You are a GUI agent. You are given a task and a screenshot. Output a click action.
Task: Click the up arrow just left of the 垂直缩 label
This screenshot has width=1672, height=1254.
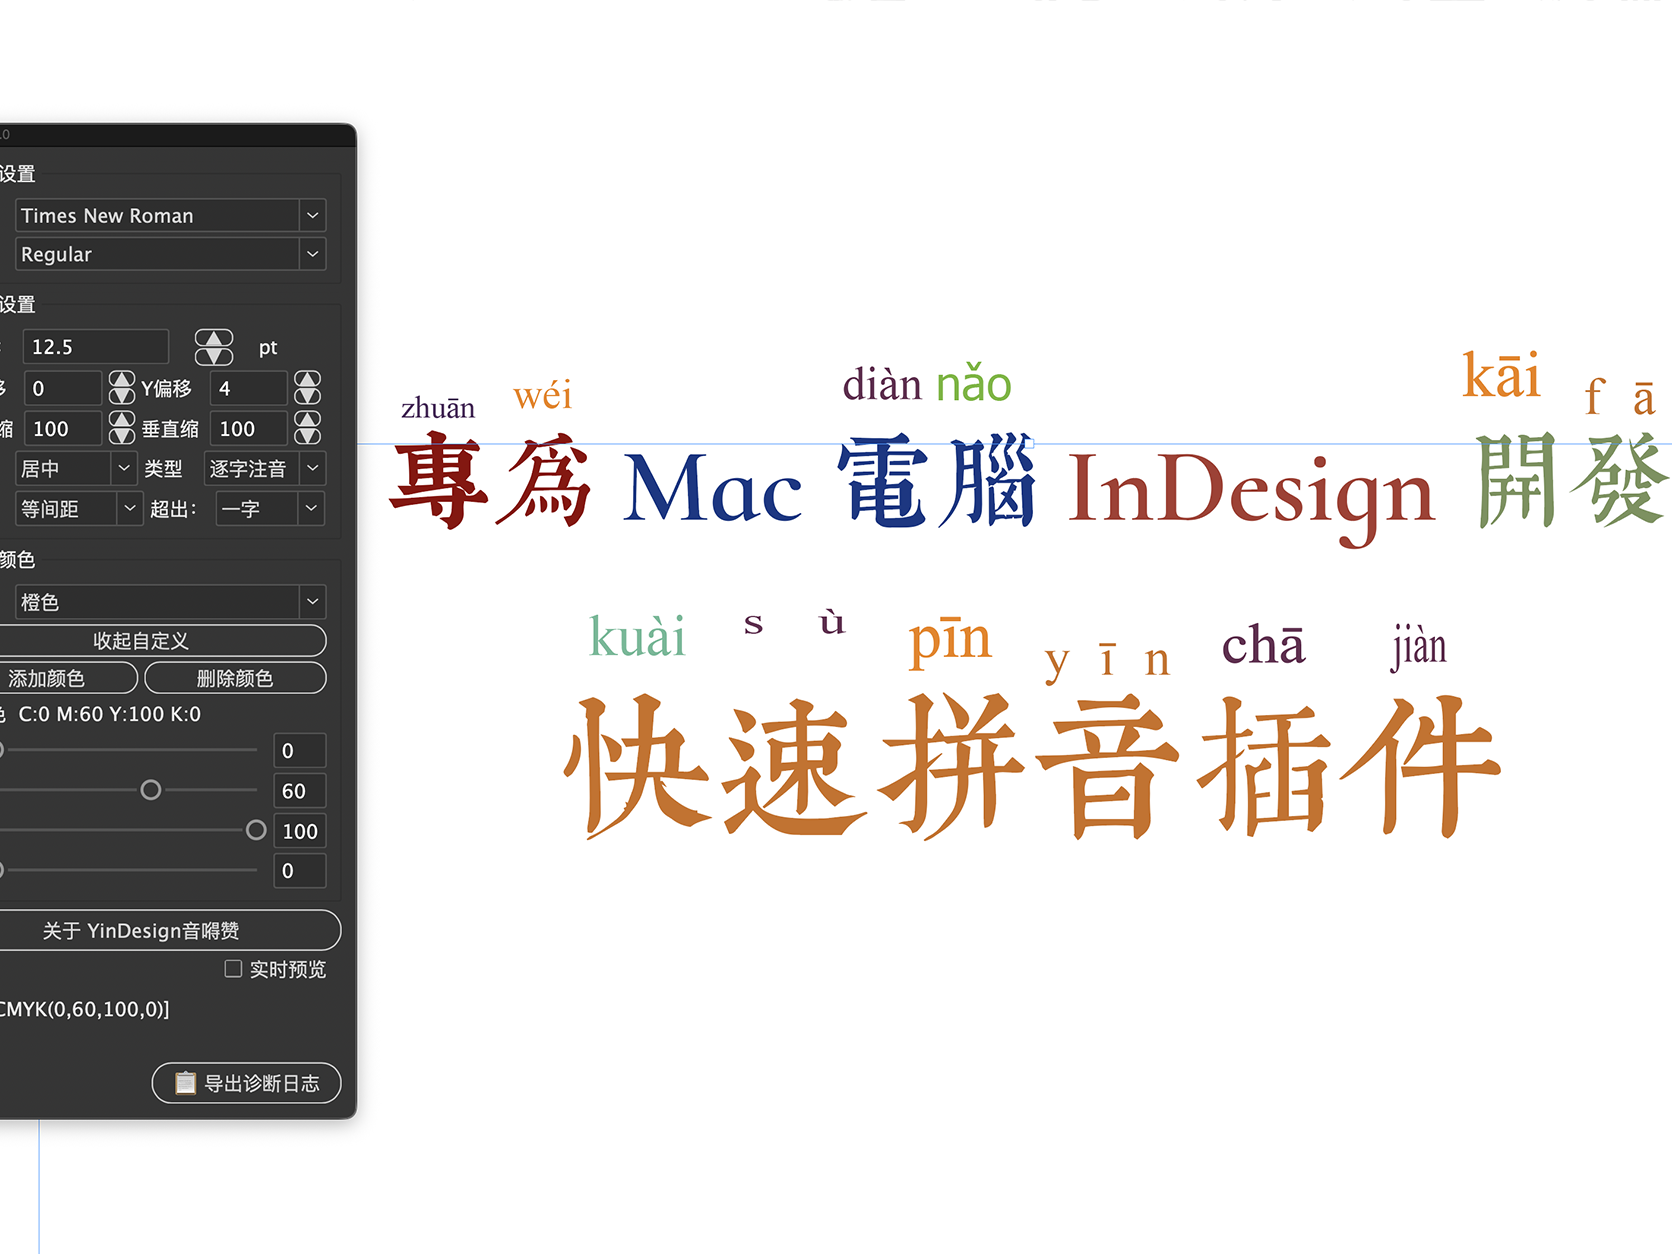122,419
